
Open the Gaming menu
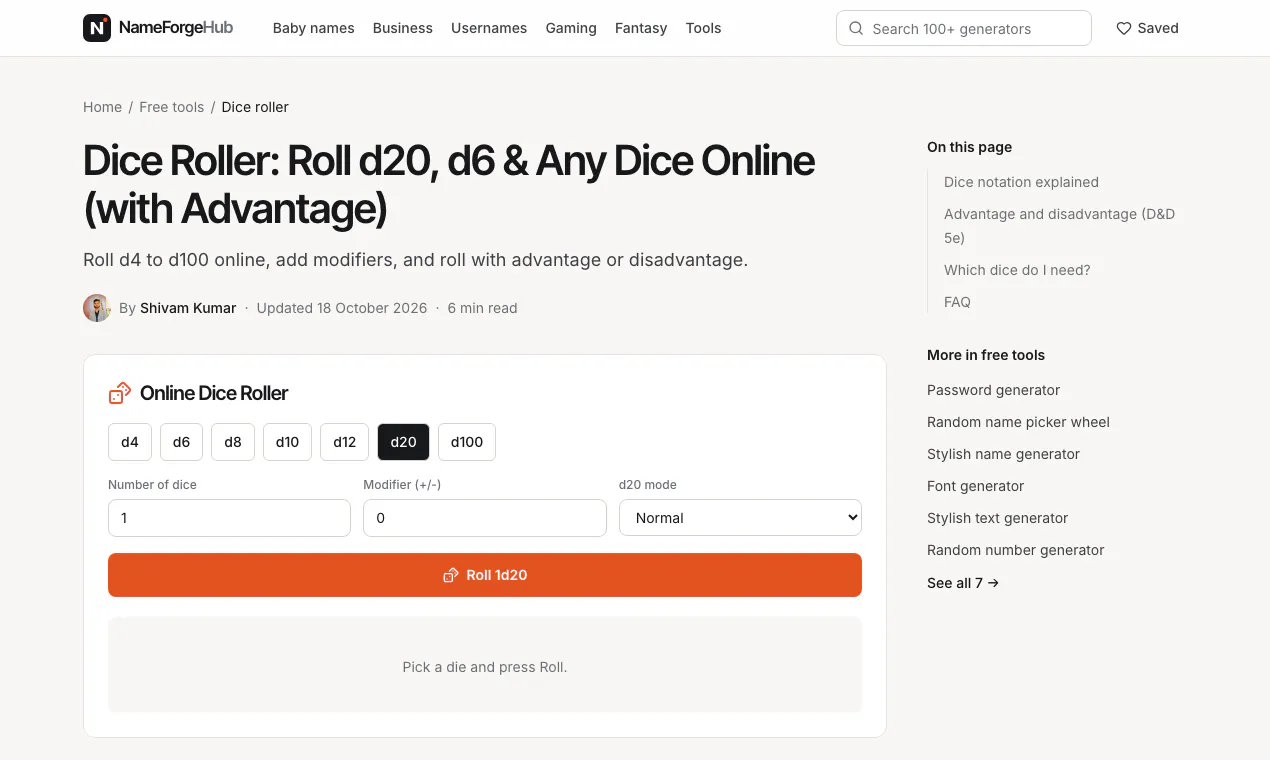[571, 28]
